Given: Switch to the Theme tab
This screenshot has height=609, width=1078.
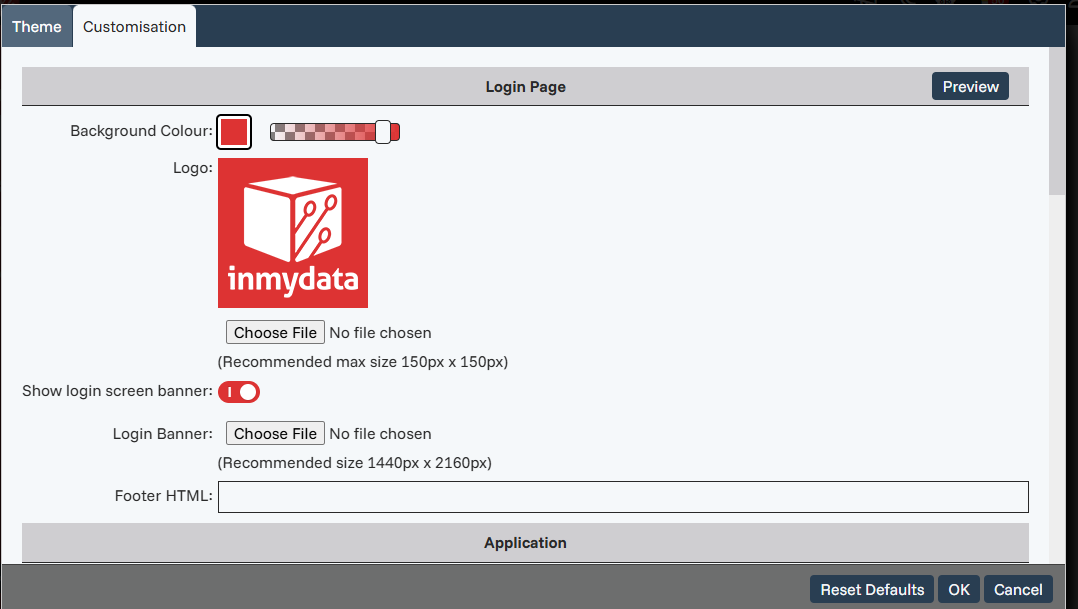Looking at the screenshot, I should click(36, 27).
